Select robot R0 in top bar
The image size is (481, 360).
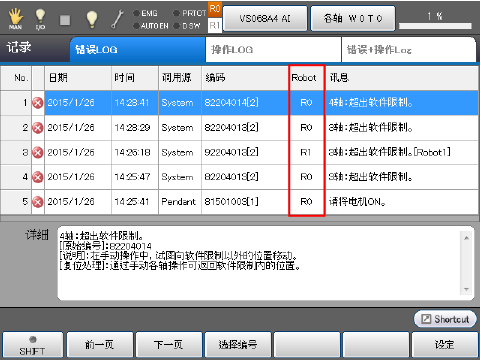tap(215, 9)
